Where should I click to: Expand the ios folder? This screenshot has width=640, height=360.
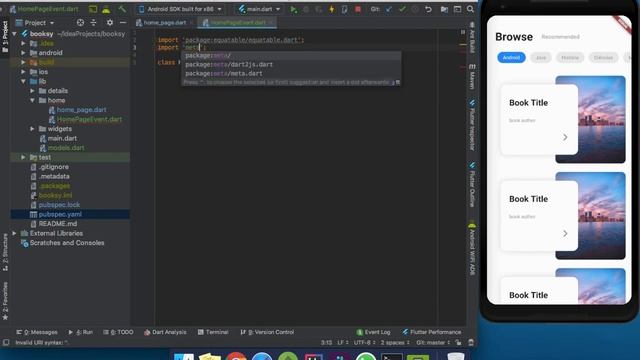coord(23,72)
